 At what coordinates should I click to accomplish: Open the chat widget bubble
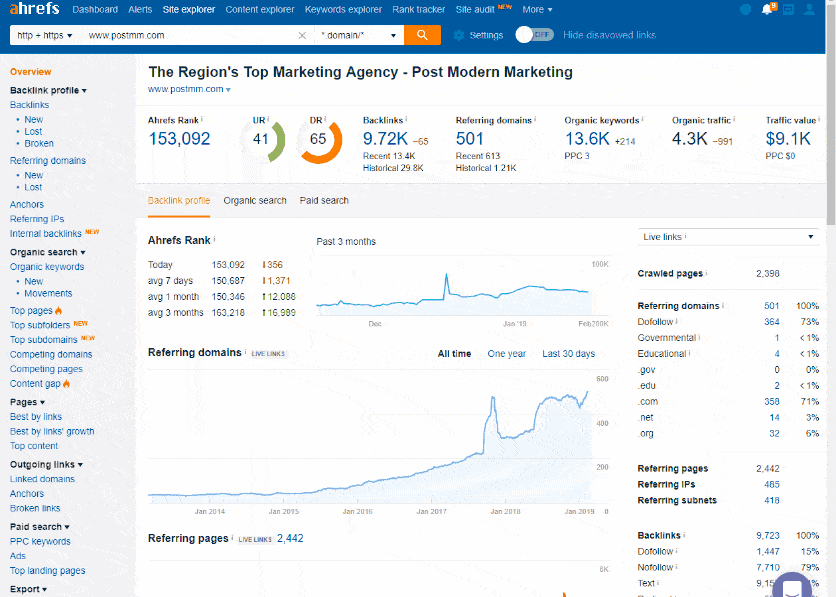[793, 585]
